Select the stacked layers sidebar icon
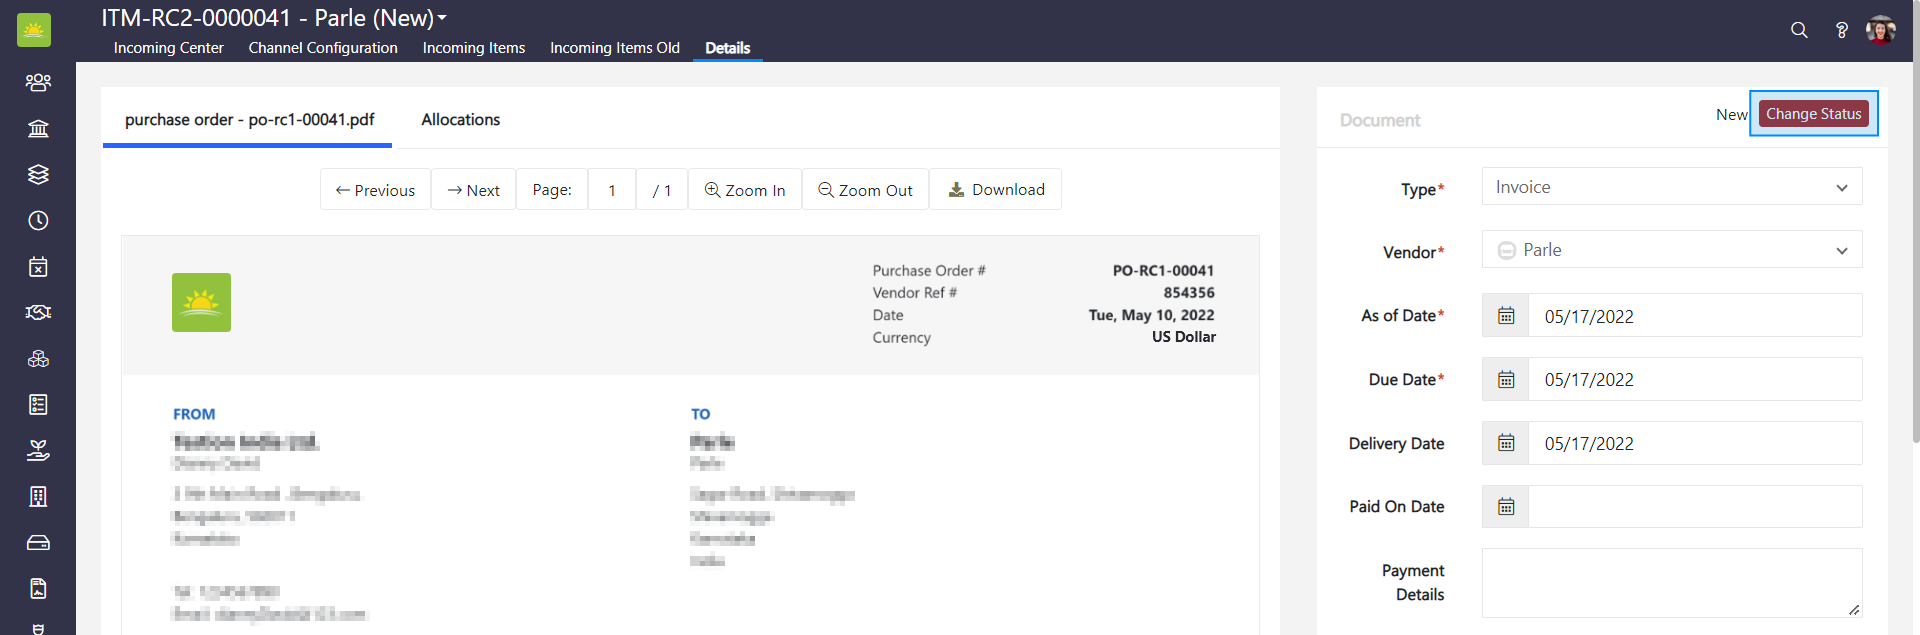The width and height of the screenshot is (1920, 635). [38, 174]
